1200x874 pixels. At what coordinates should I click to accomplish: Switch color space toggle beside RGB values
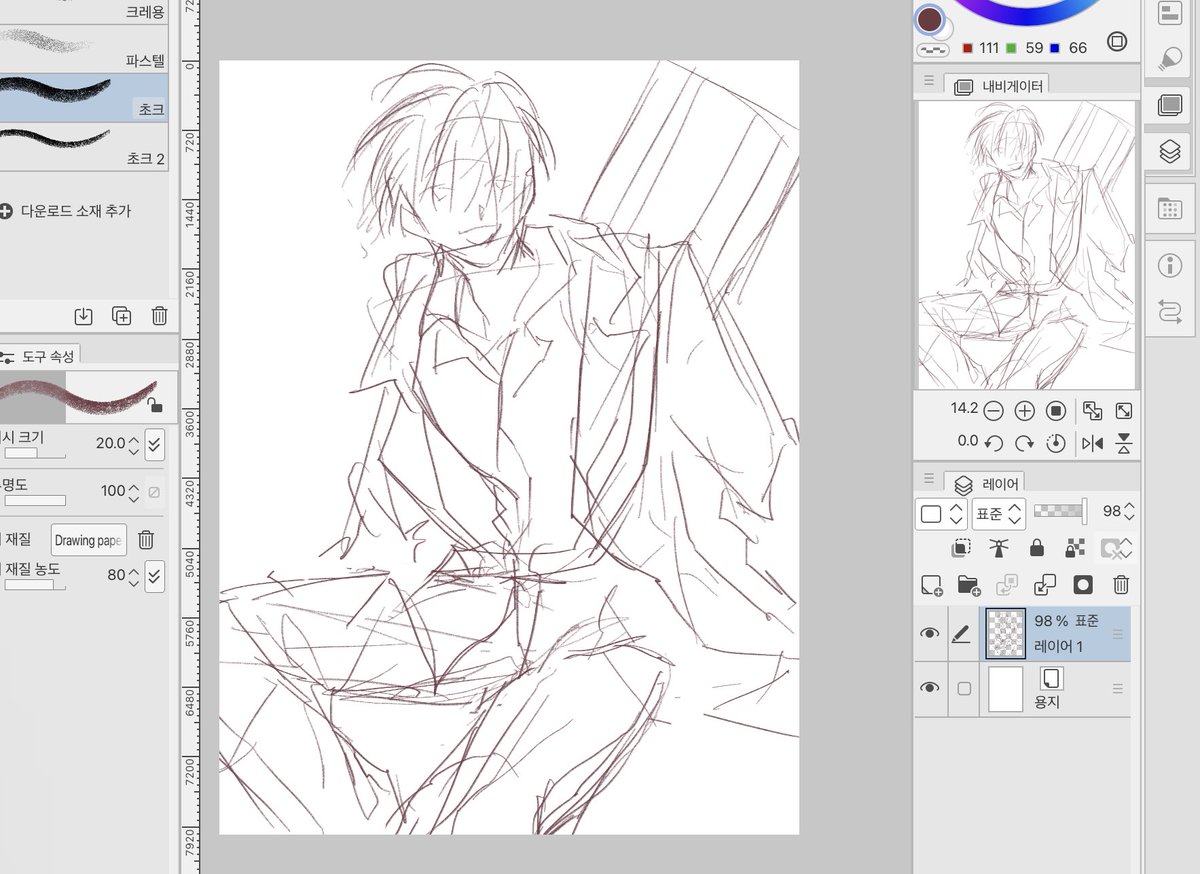pos(1117,42)
